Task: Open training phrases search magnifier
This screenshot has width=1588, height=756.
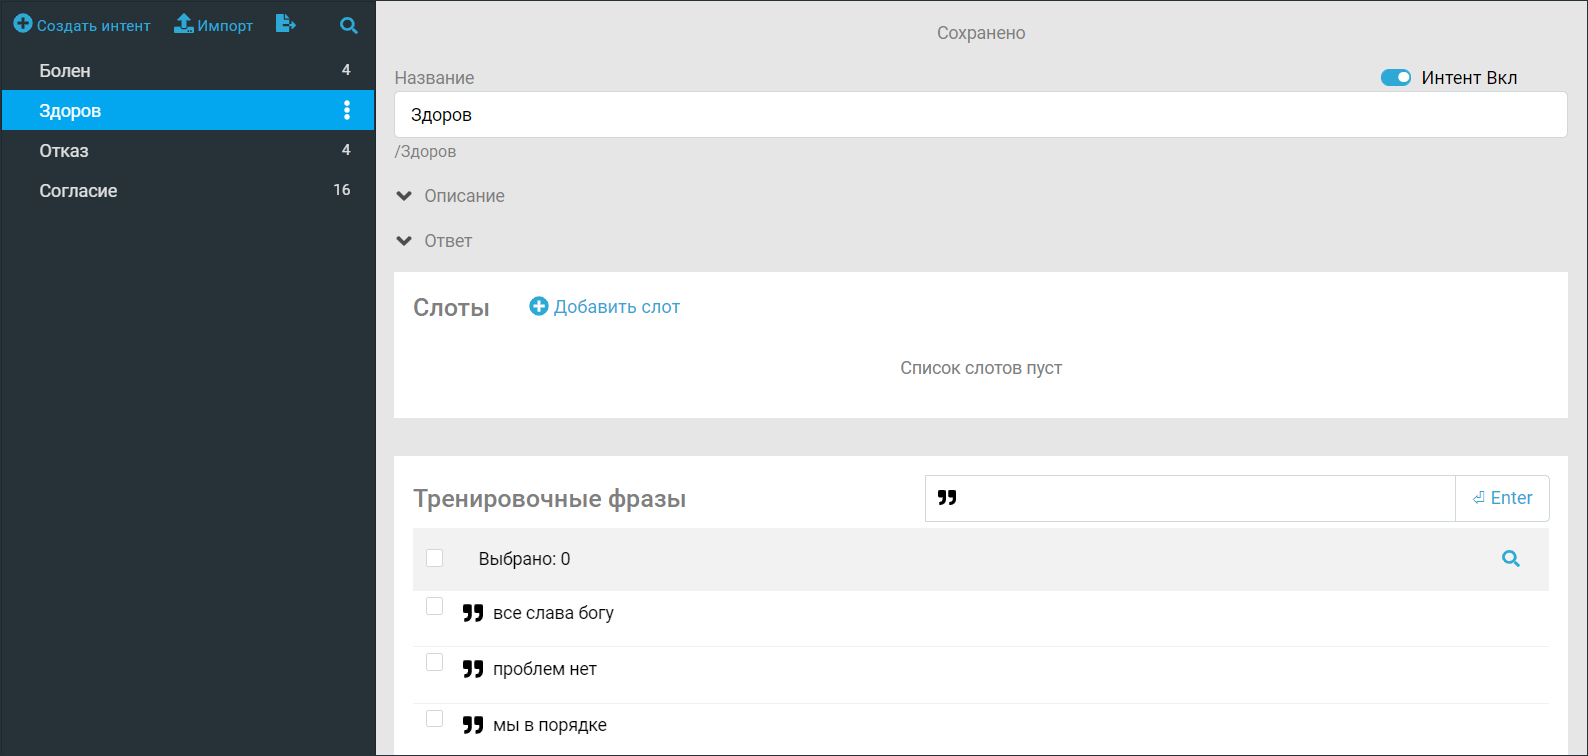Action: click(1511, 559)
